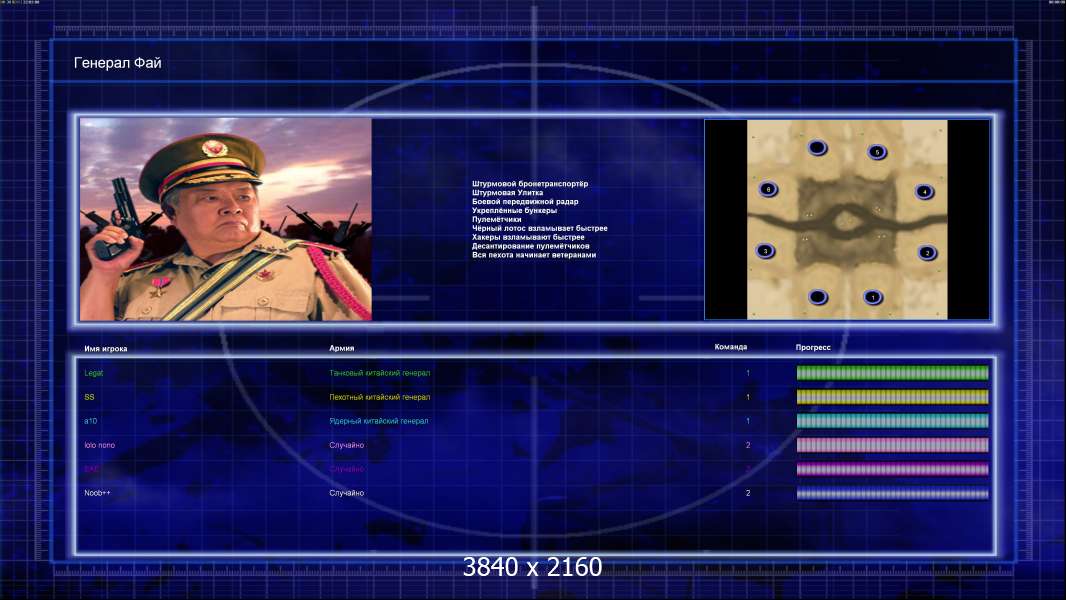Click Noob++'s white-blue progress bar
The image size is (1066, 600).
tap(892, 493)
